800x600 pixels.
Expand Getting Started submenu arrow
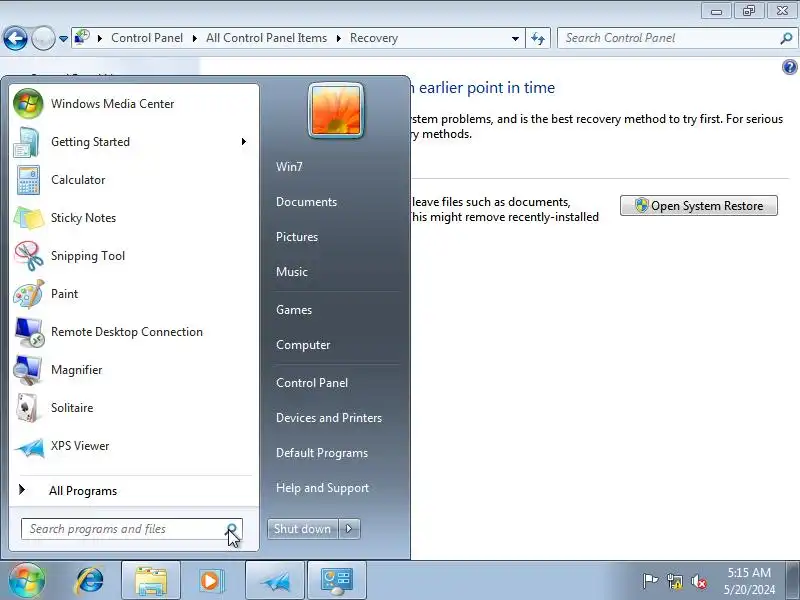coord(244,142)
